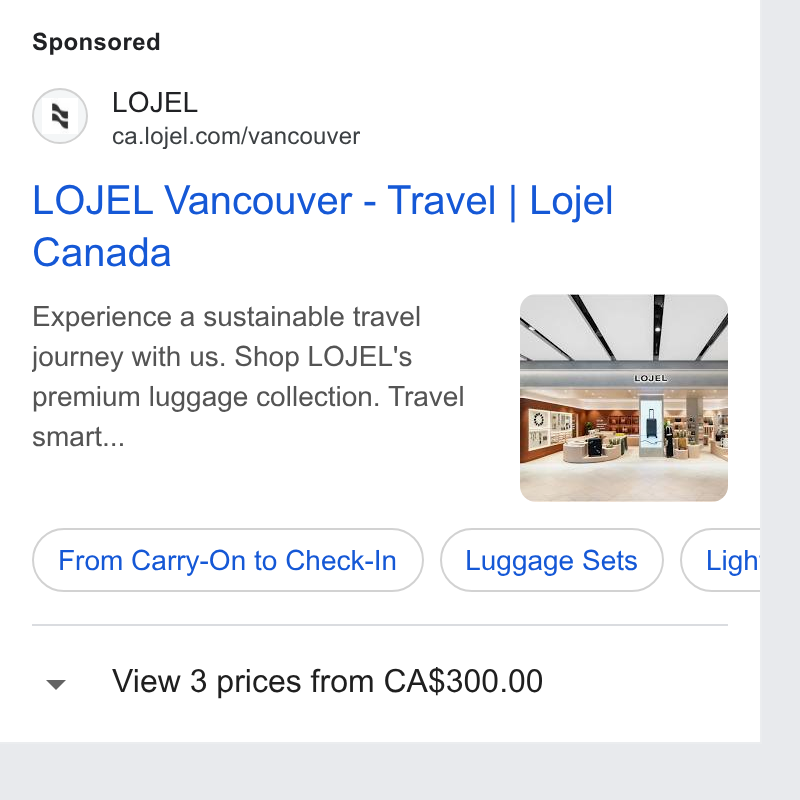Viewport: 800px width, 800px height.
Task: Click the Lojel text after the headline pipe
Action: point(571,201)
